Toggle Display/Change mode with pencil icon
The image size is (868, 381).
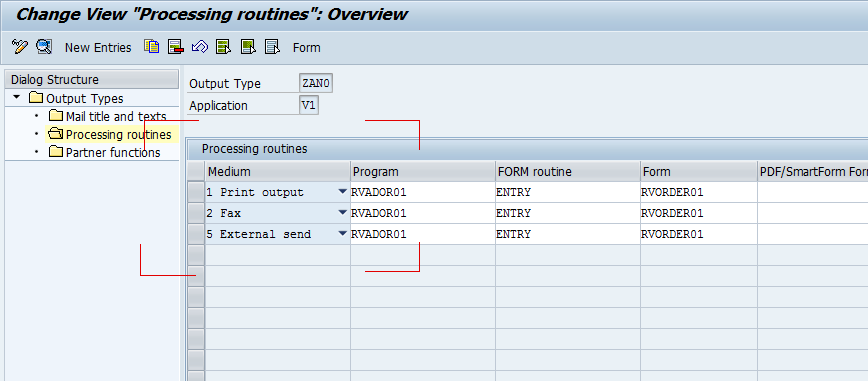(x=19, y=47)
